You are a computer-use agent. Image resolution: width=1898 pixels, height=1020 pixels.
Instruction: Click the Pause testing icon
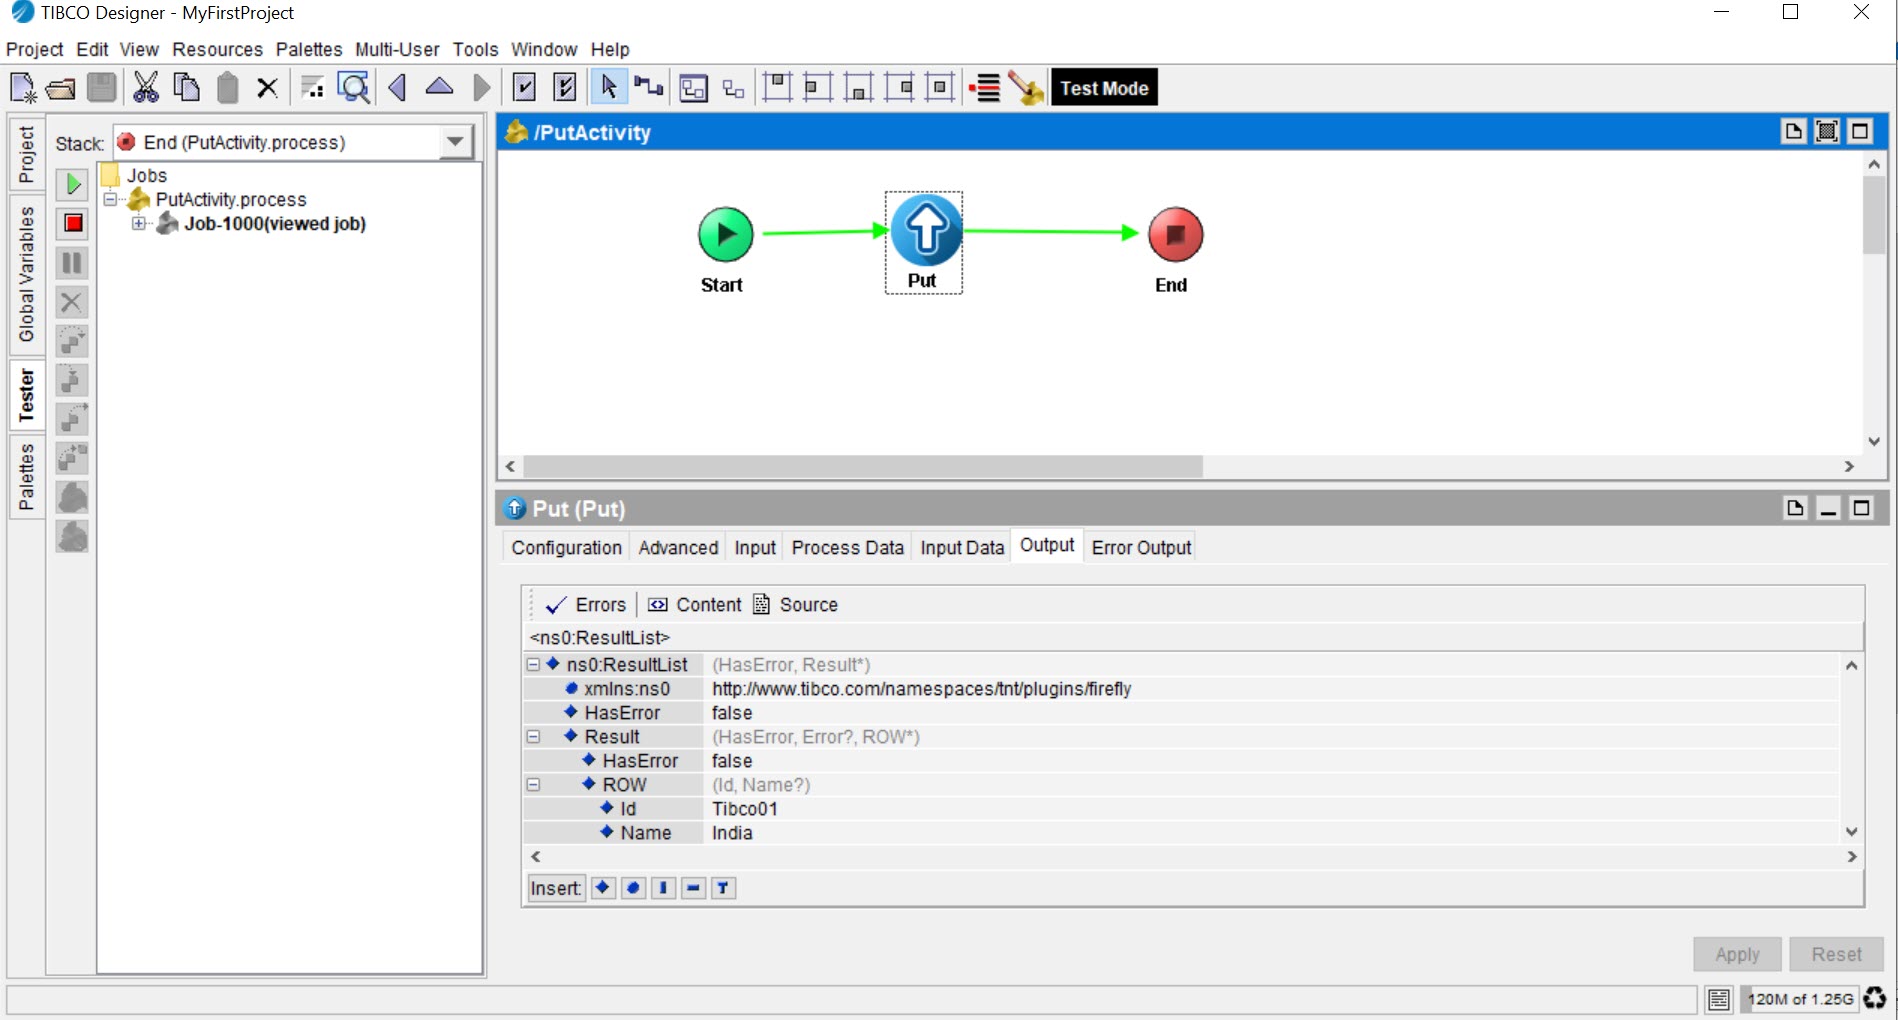pyautogui.click(x=73, y=263)
